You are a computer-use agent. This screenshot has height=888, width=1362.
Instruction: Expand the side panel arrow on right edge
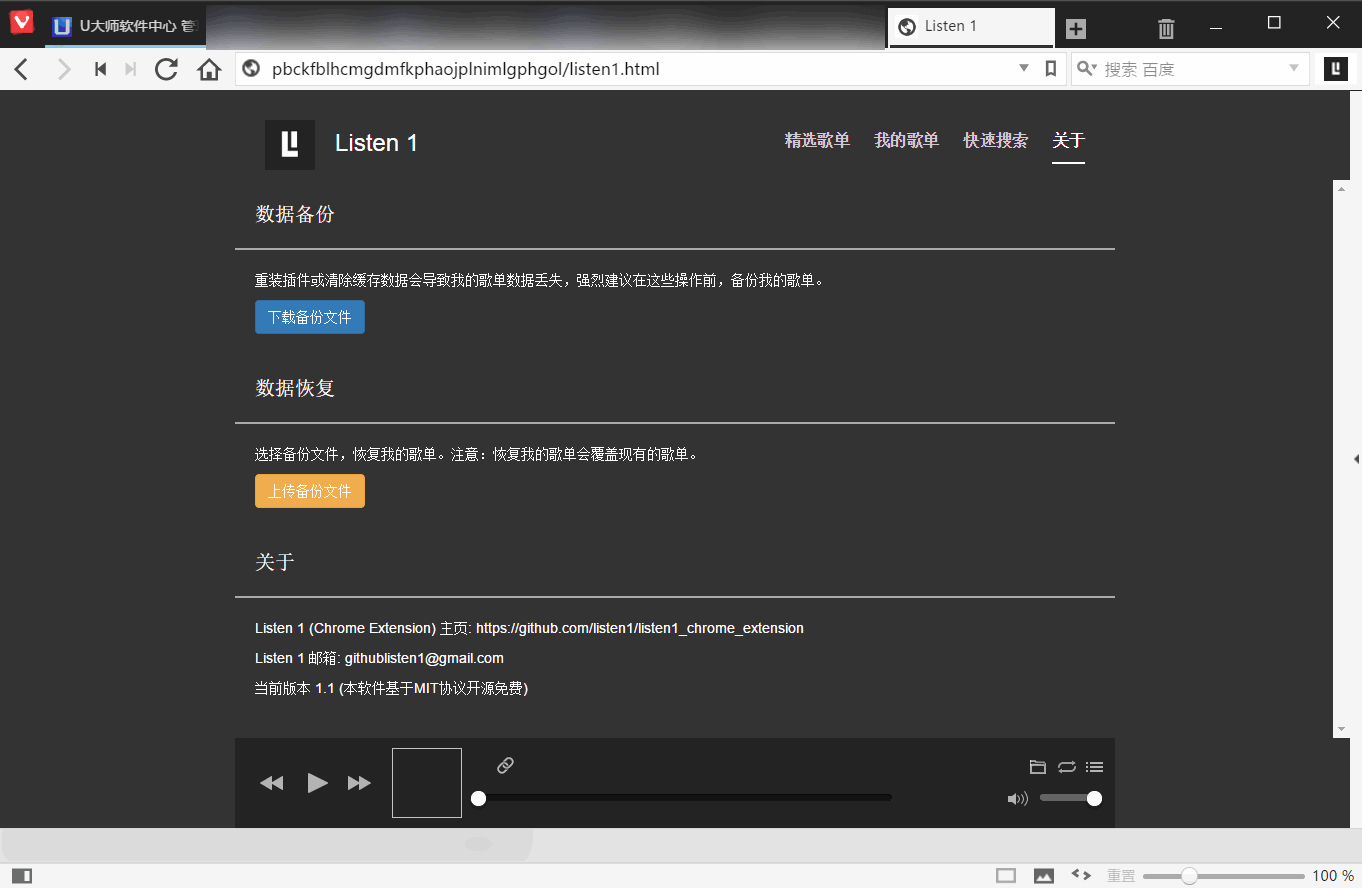(1356, 458)
